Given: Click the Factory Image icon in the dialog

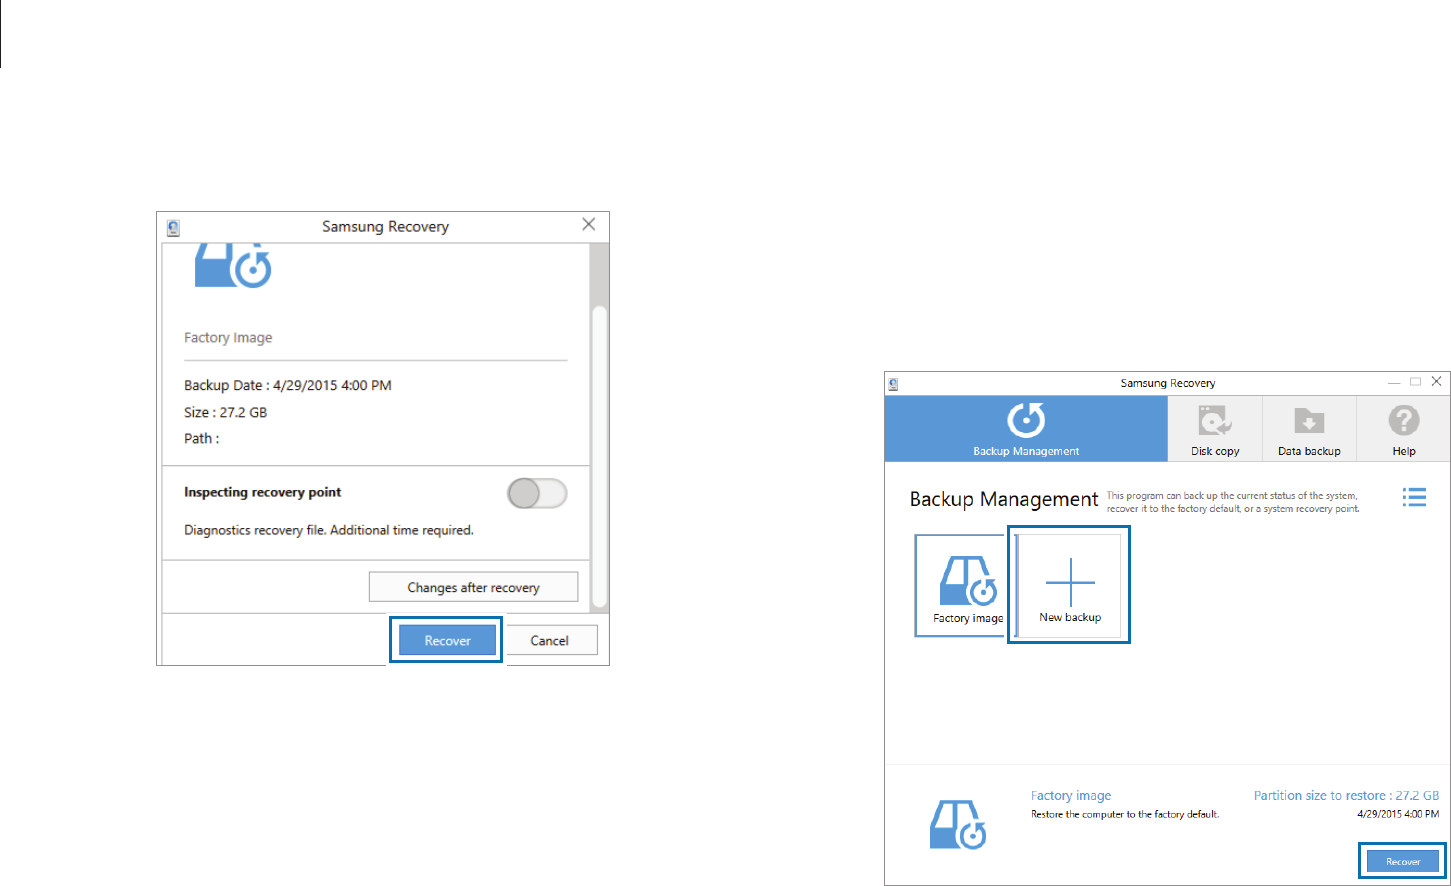Looking at the screenshot, I should 233,265.
